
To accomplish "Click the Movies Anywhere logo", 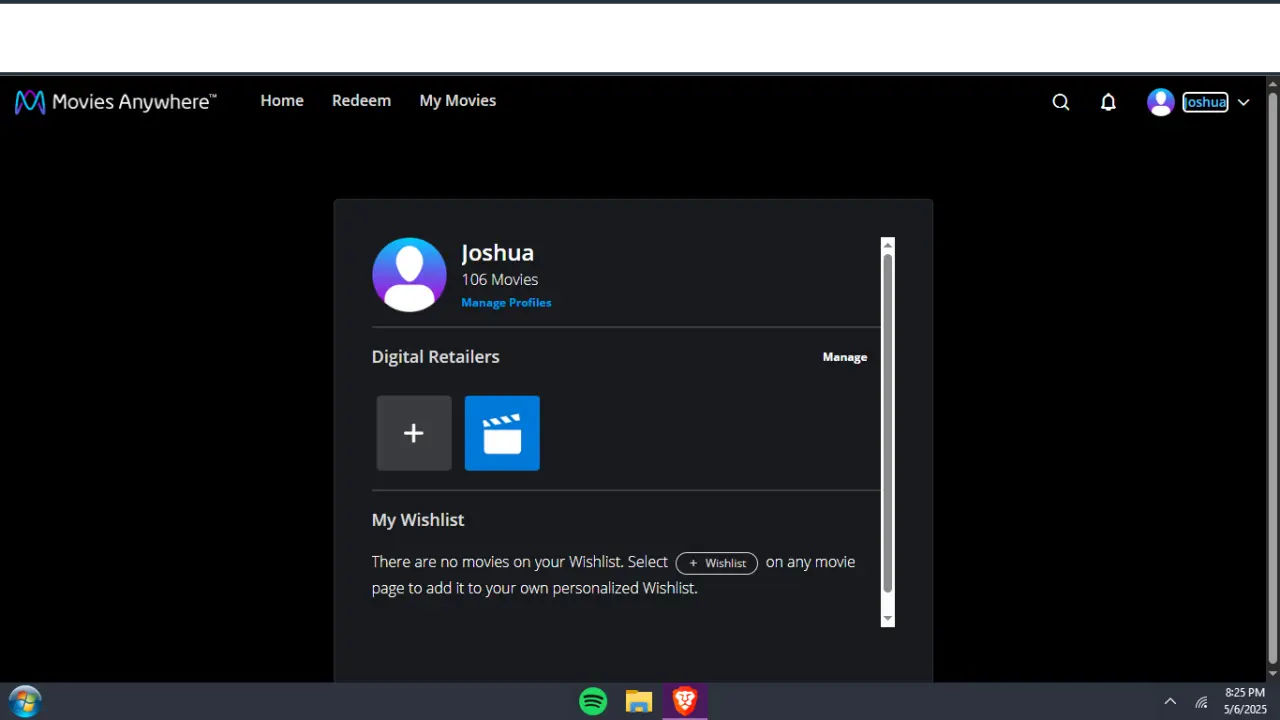I will 115,102.
